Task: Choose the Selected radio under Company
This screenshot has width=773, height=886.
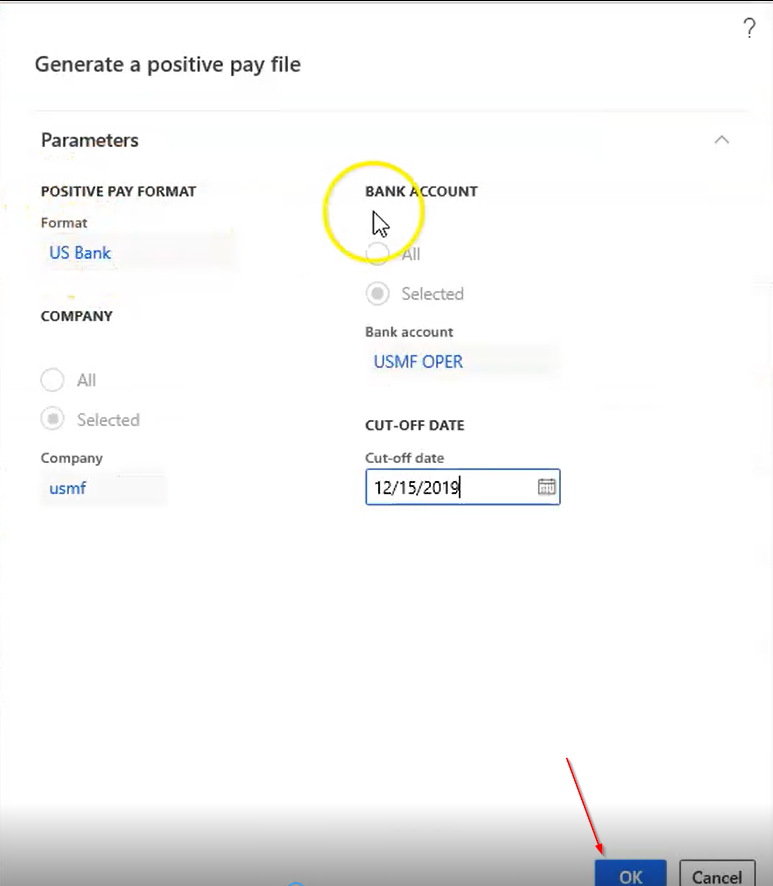Action: [x=52, y=420]
